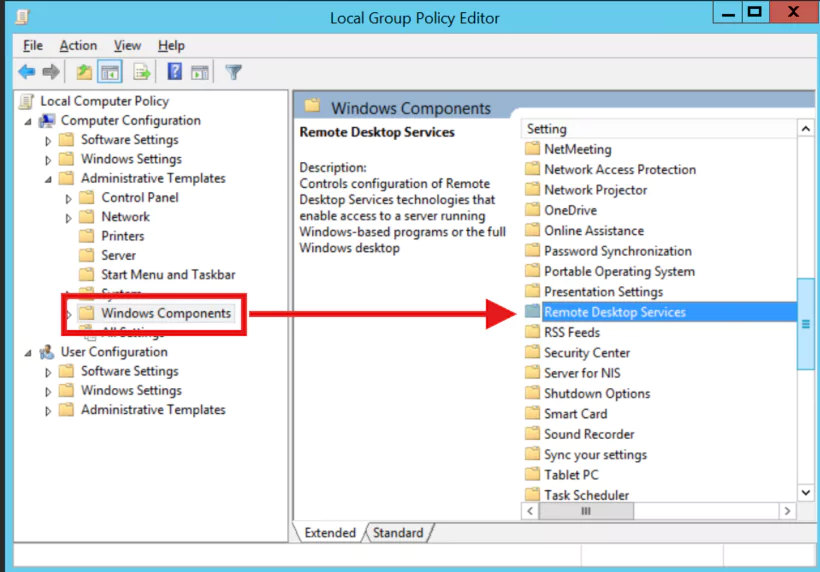Click the horizontal scrollbar right arrow
820x572 pixels.
pos(787,511)
